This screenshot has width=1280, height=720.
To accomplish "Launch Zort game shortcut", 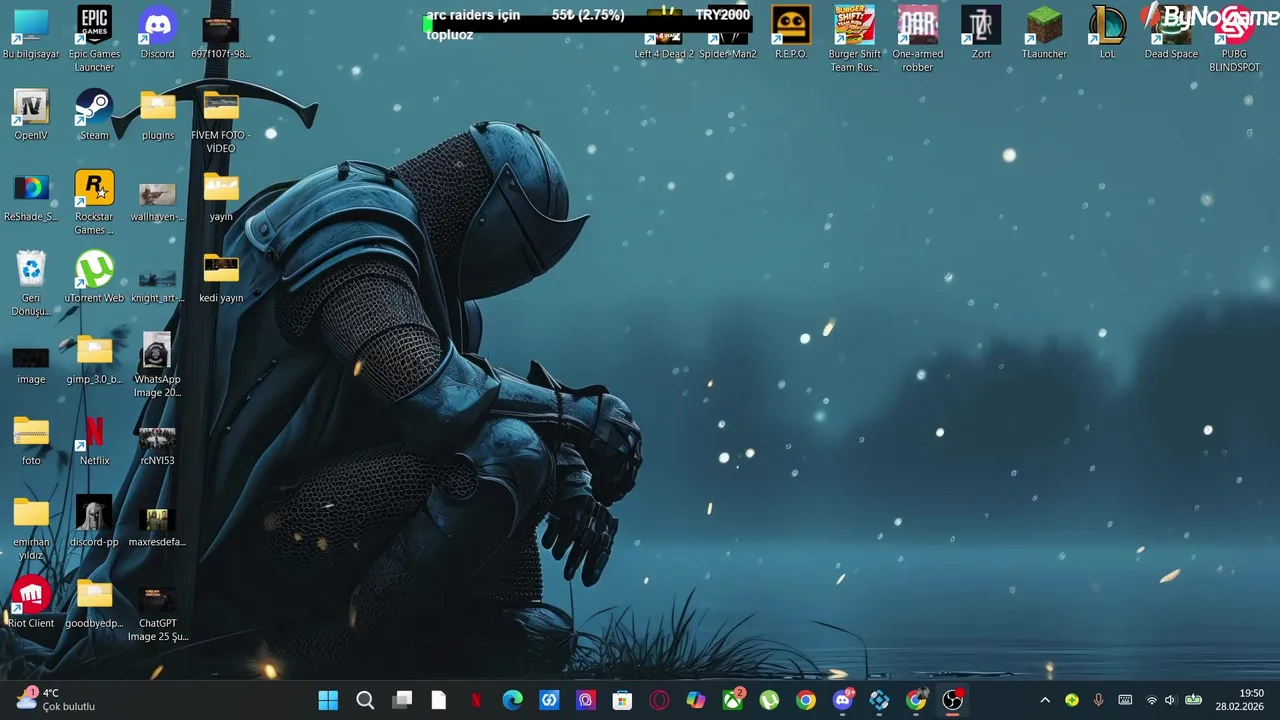I will 981,33.
